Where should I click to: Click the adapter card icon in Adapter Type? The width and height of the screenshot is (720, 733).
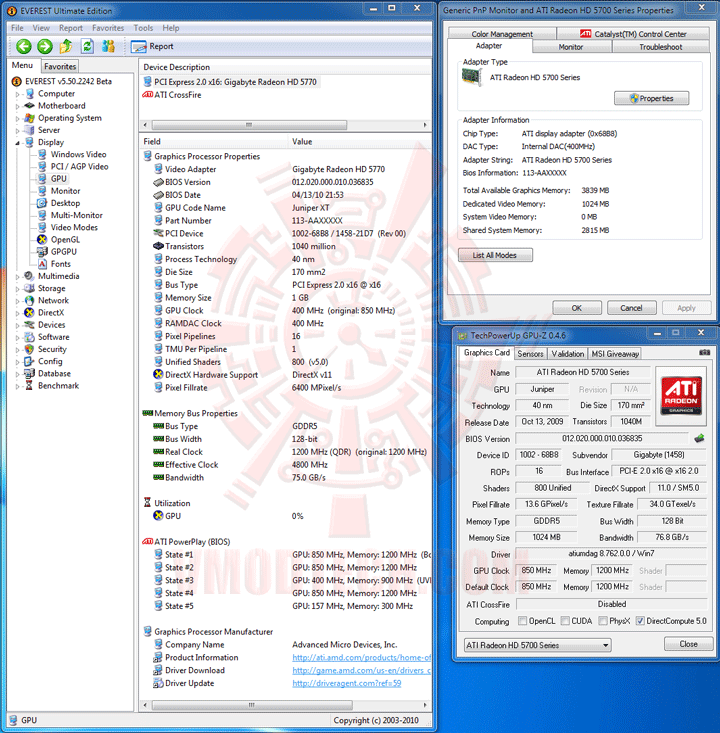(471, 76)
